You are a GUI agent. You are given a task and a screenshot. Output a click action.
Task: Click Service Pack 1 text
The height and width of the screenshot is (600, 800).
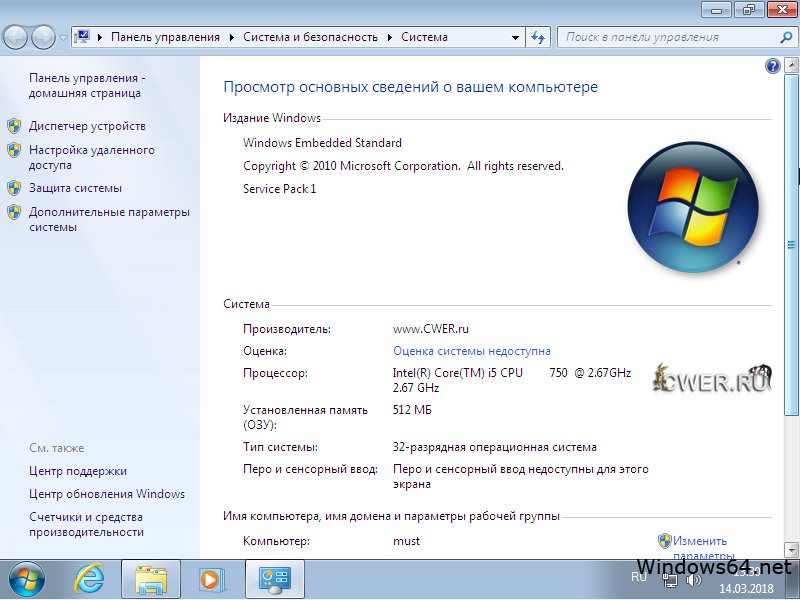(280, 189)
